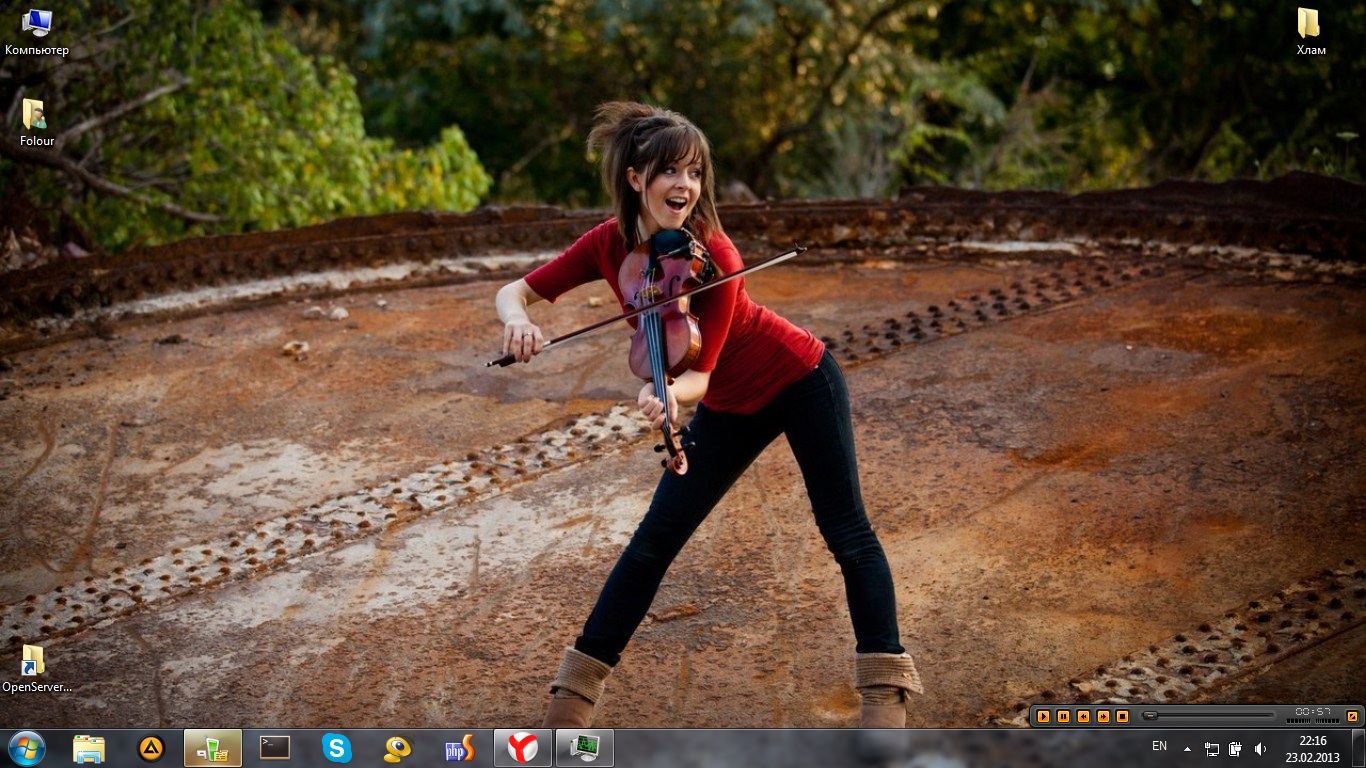Open the EN input language selector
The height and width of the screenshot is (768, 1366).
click(x=1159, y=746)
